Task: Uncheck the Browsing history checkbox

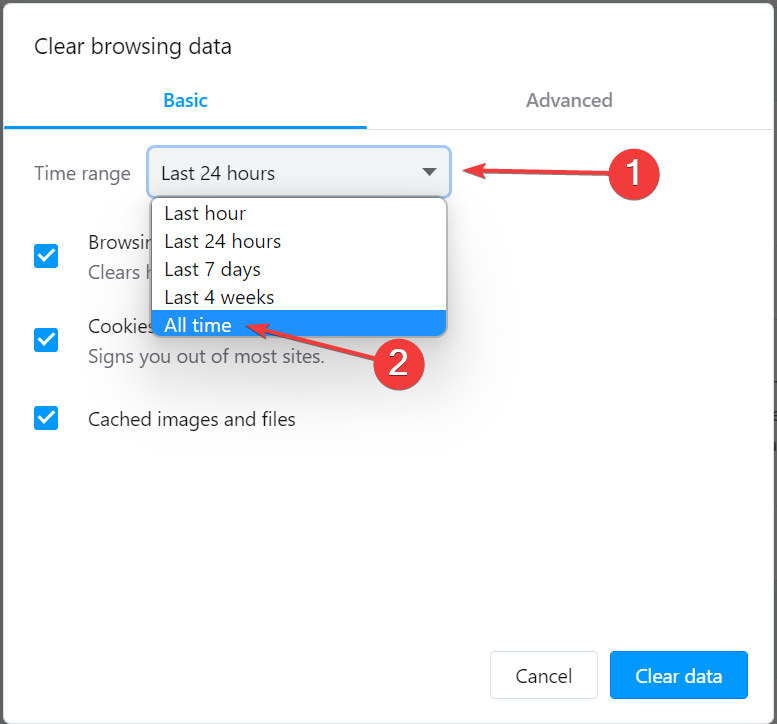Action: click(46, 256)
